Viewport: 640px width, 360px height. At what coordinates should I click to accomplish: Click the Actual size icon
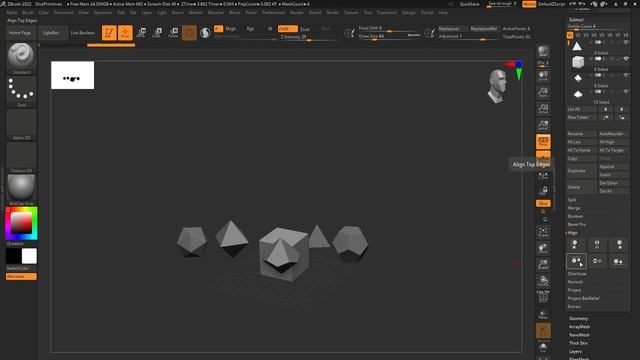coord(543,109)
